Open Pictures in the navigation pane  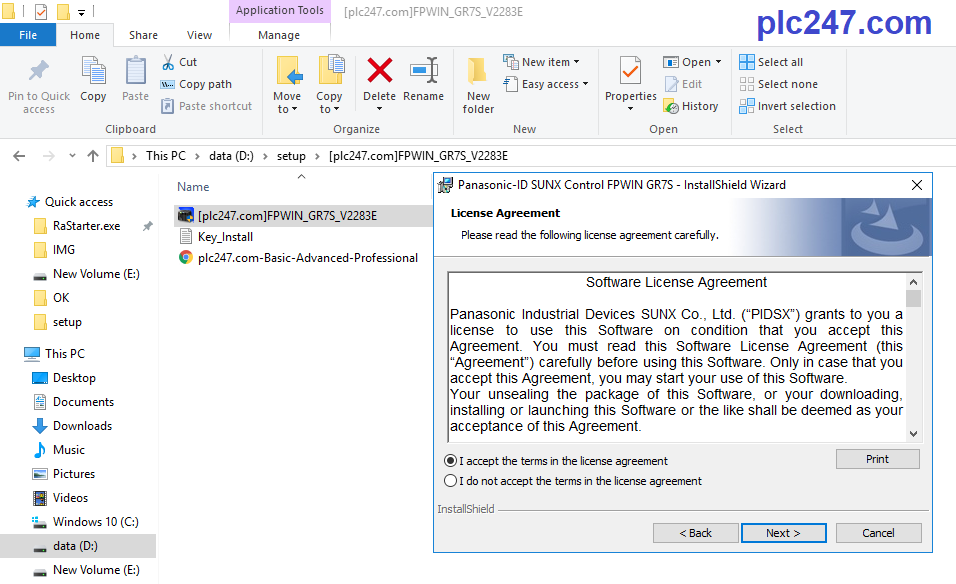tap(74, 474)
